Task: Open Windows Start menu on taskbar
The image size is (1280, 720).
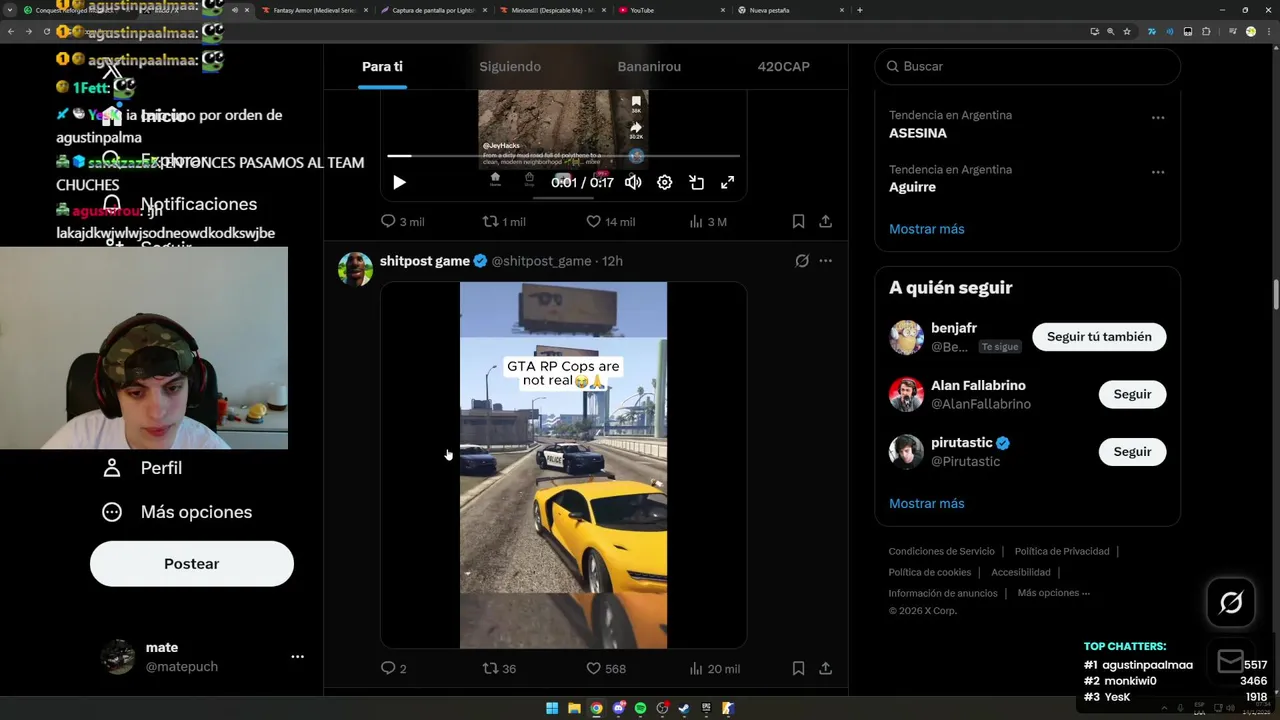Action: (552, 708)
